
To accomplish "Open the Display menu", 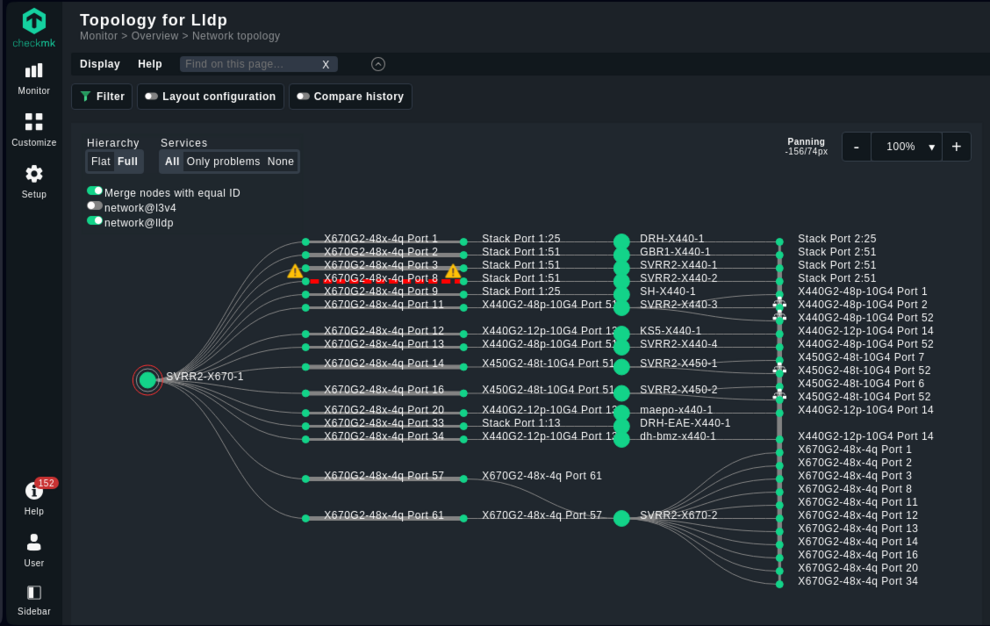I will tap(100, 64).
